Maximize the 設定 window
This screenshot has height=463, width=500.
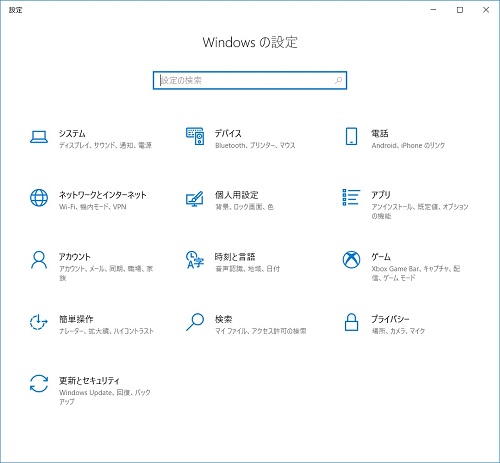[x=460, y=10]
